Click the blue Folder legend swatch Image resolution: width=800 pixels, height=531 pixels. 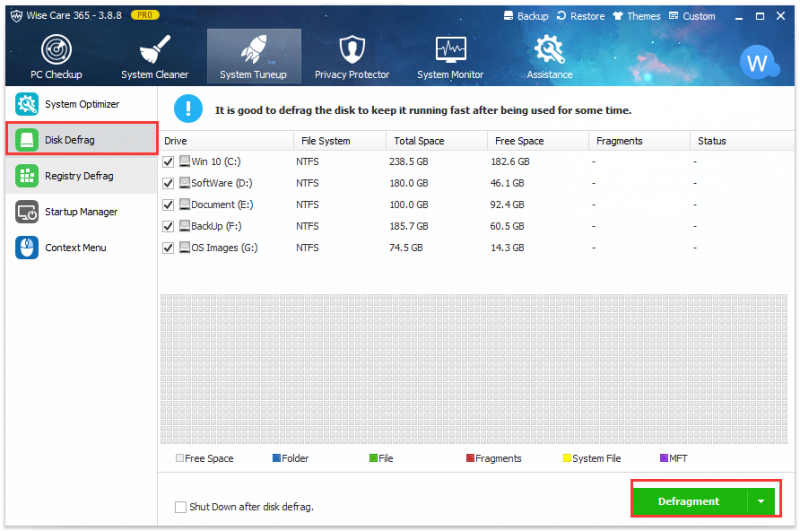(277, 458)
